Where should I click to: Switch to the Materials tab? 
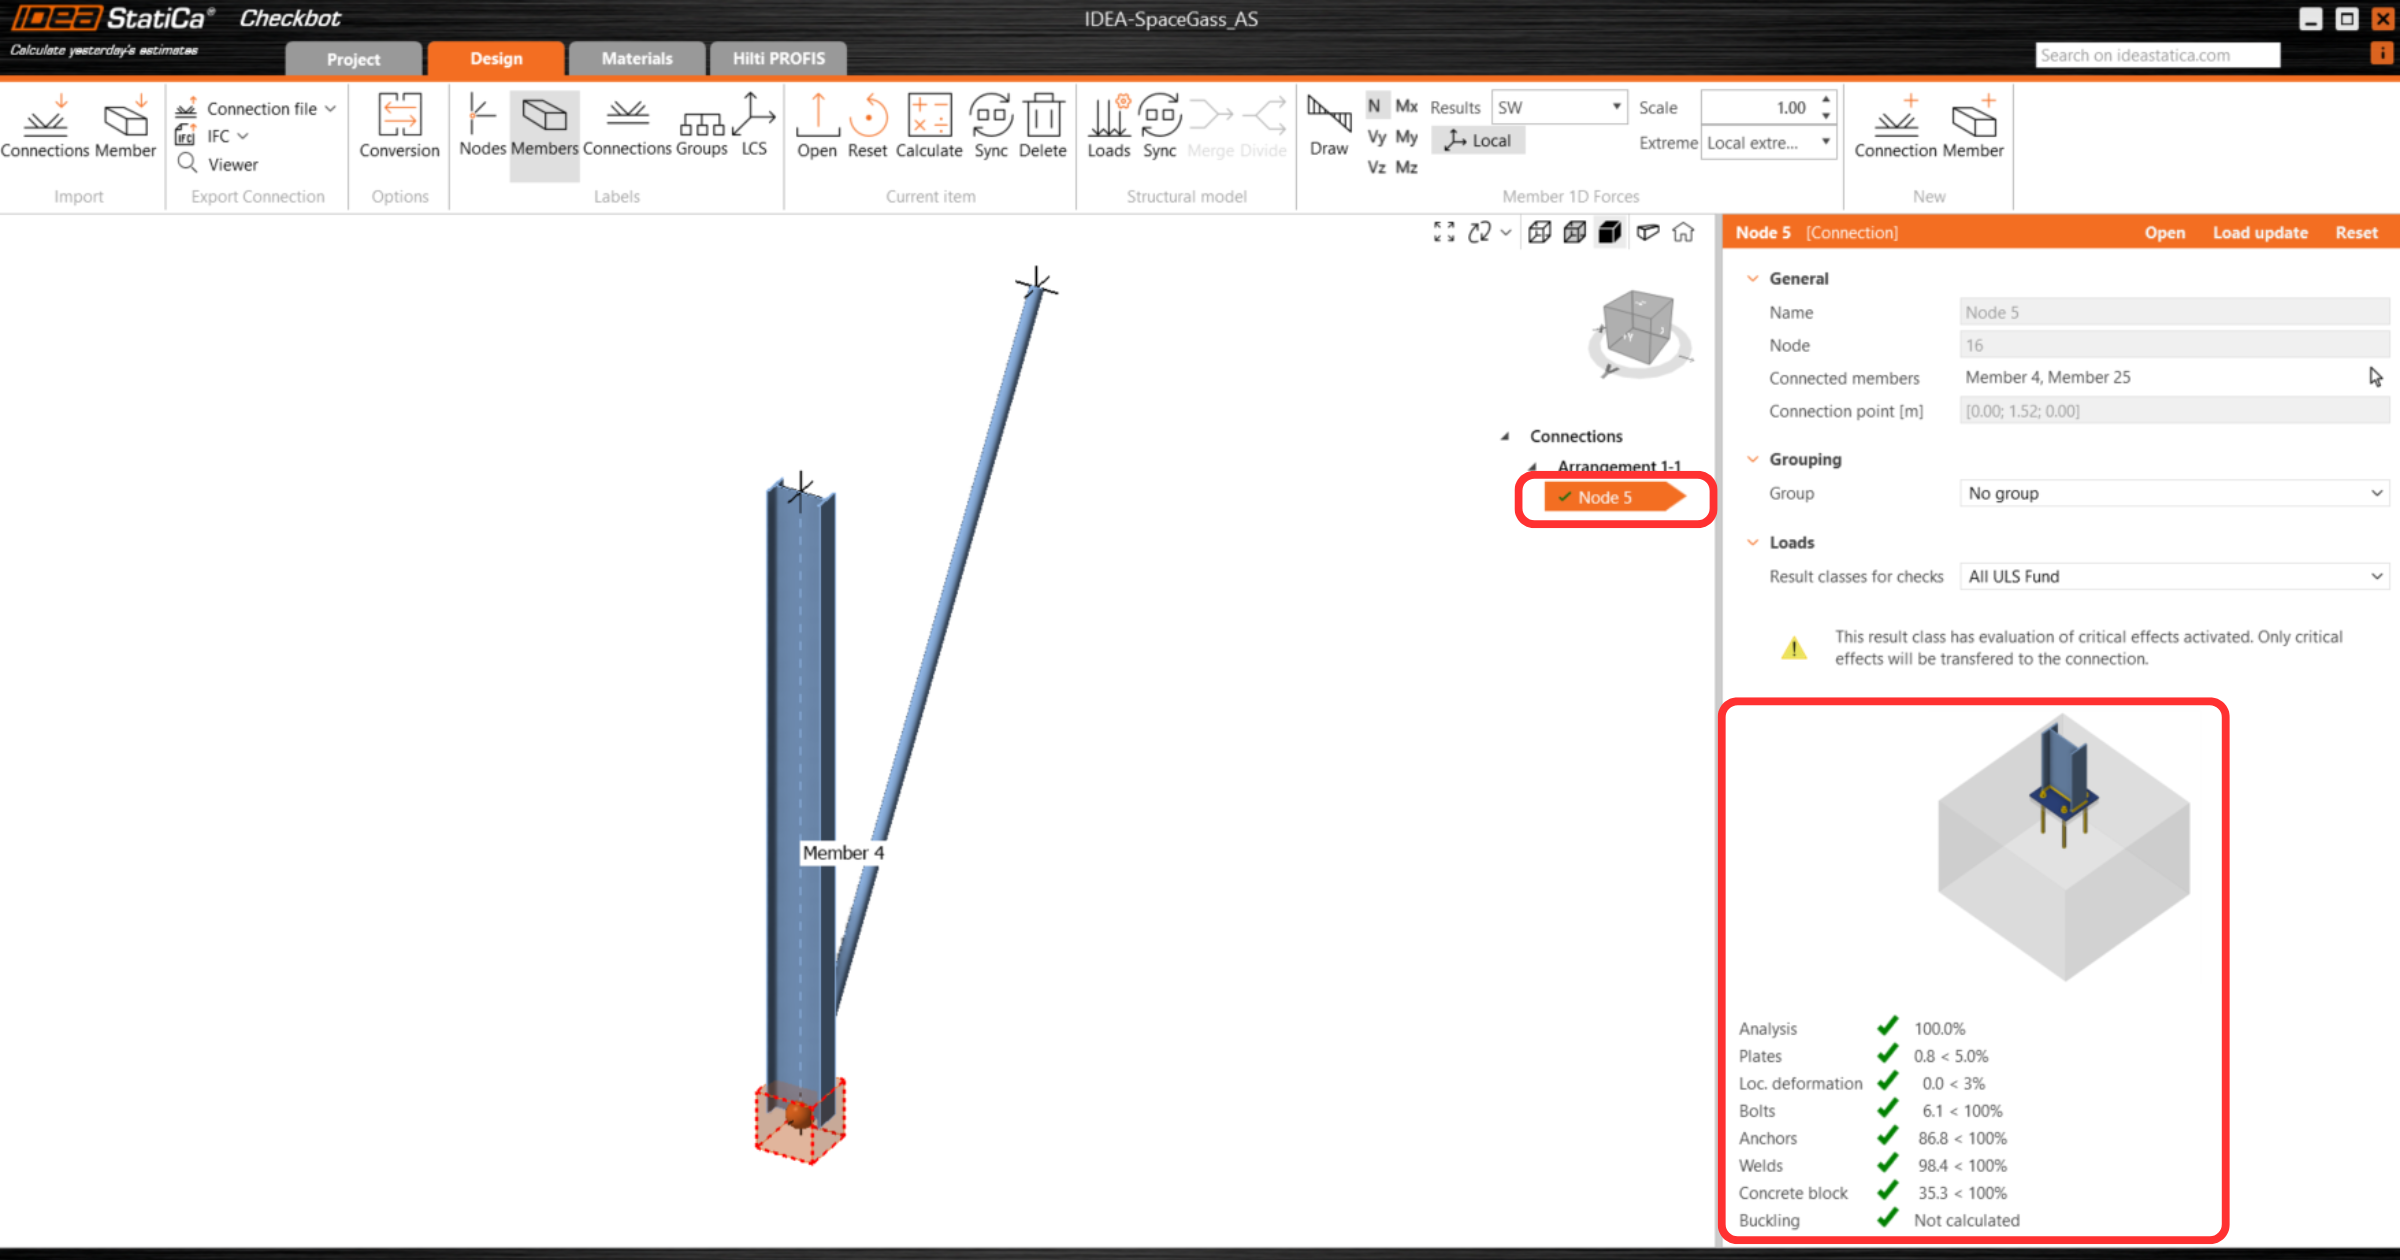pos(636,58)
